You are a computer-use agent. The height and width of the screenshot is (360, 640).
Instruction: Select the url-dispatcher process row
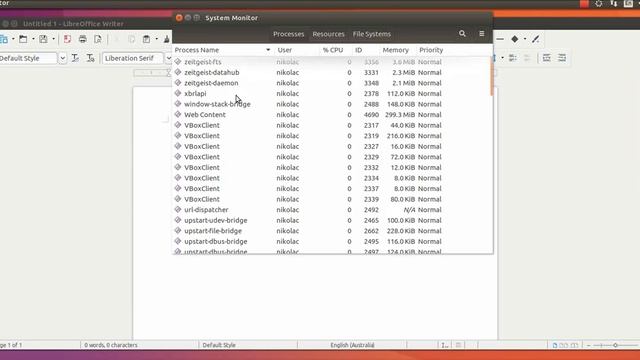[331, 210]
